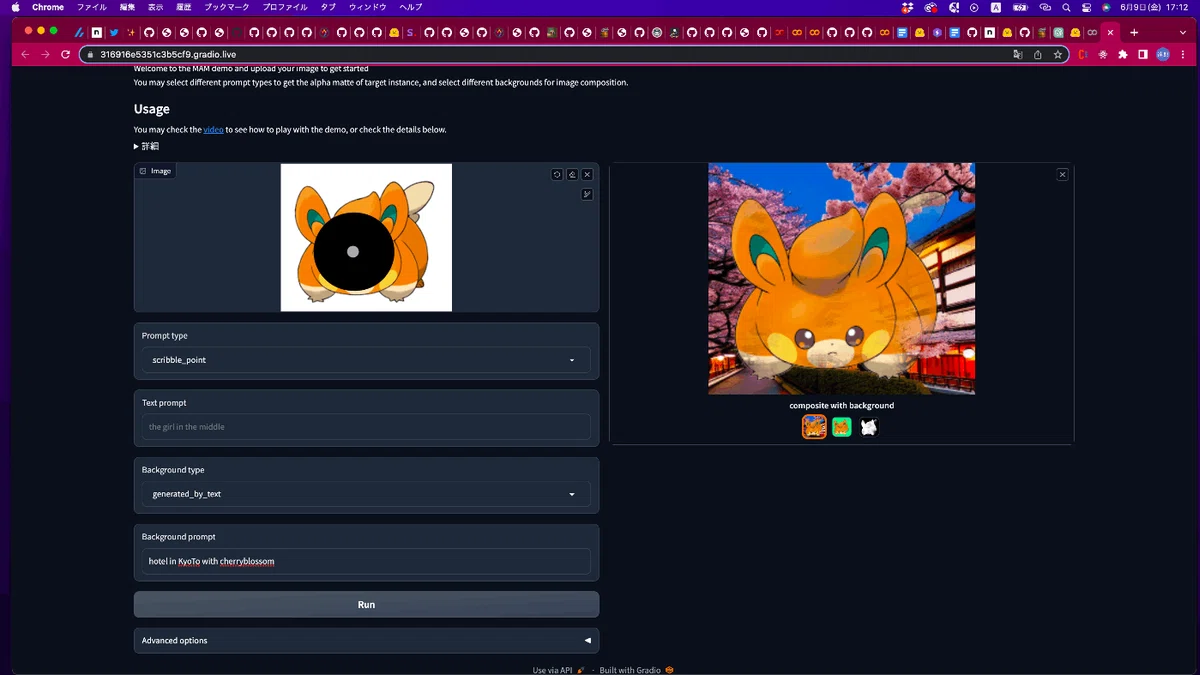Open the プロファイル menu
This screenshot has width=1200, height=675.
pos(285,7)
